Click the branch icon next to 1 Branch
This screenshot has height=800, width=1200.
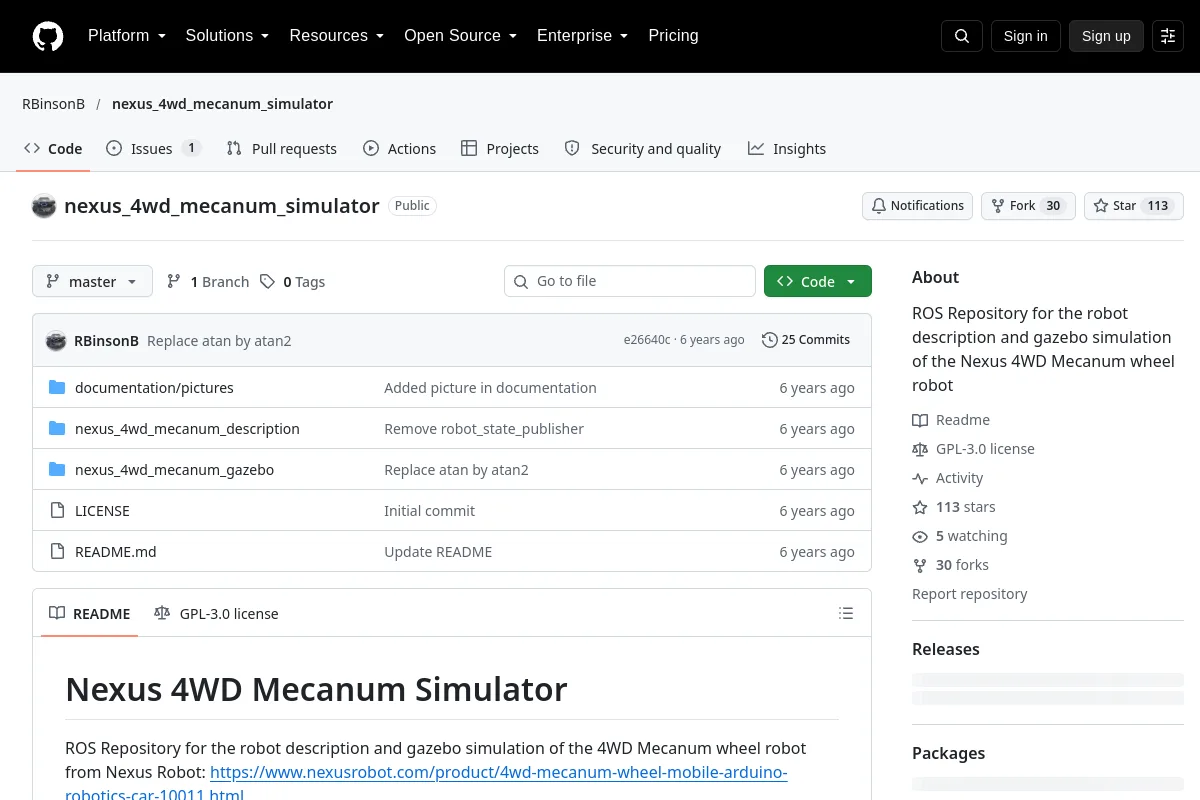(174, 282)
